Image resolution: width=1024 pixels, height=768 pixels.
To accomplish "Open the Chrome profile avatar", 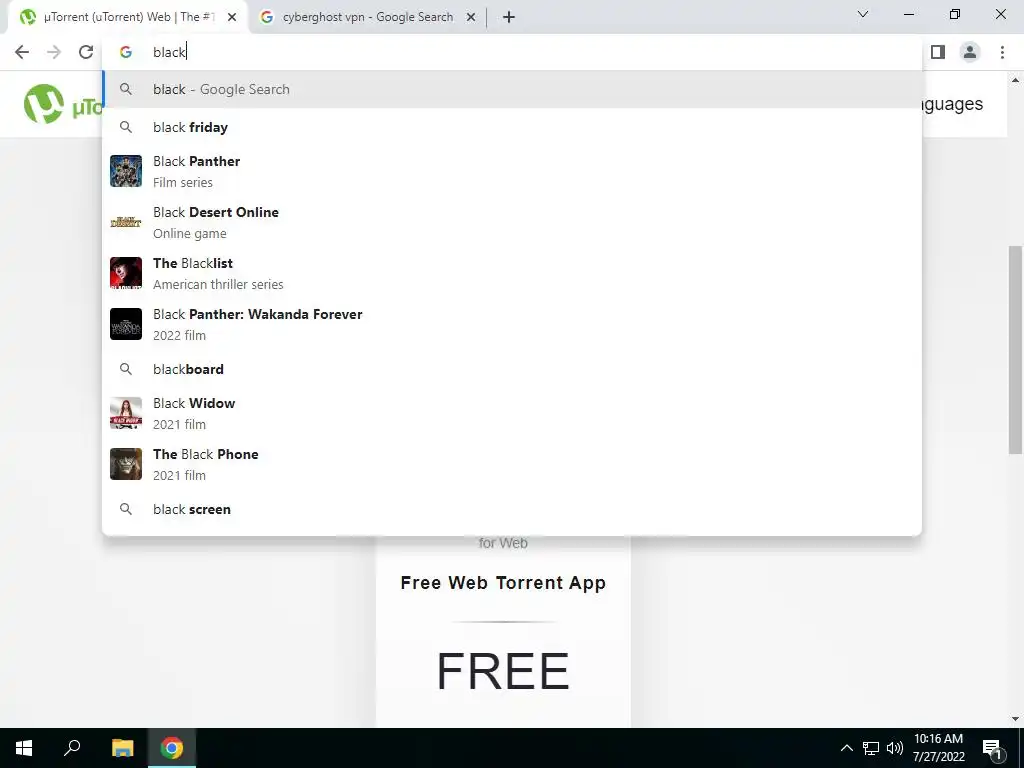I will [x=970, y=52].
